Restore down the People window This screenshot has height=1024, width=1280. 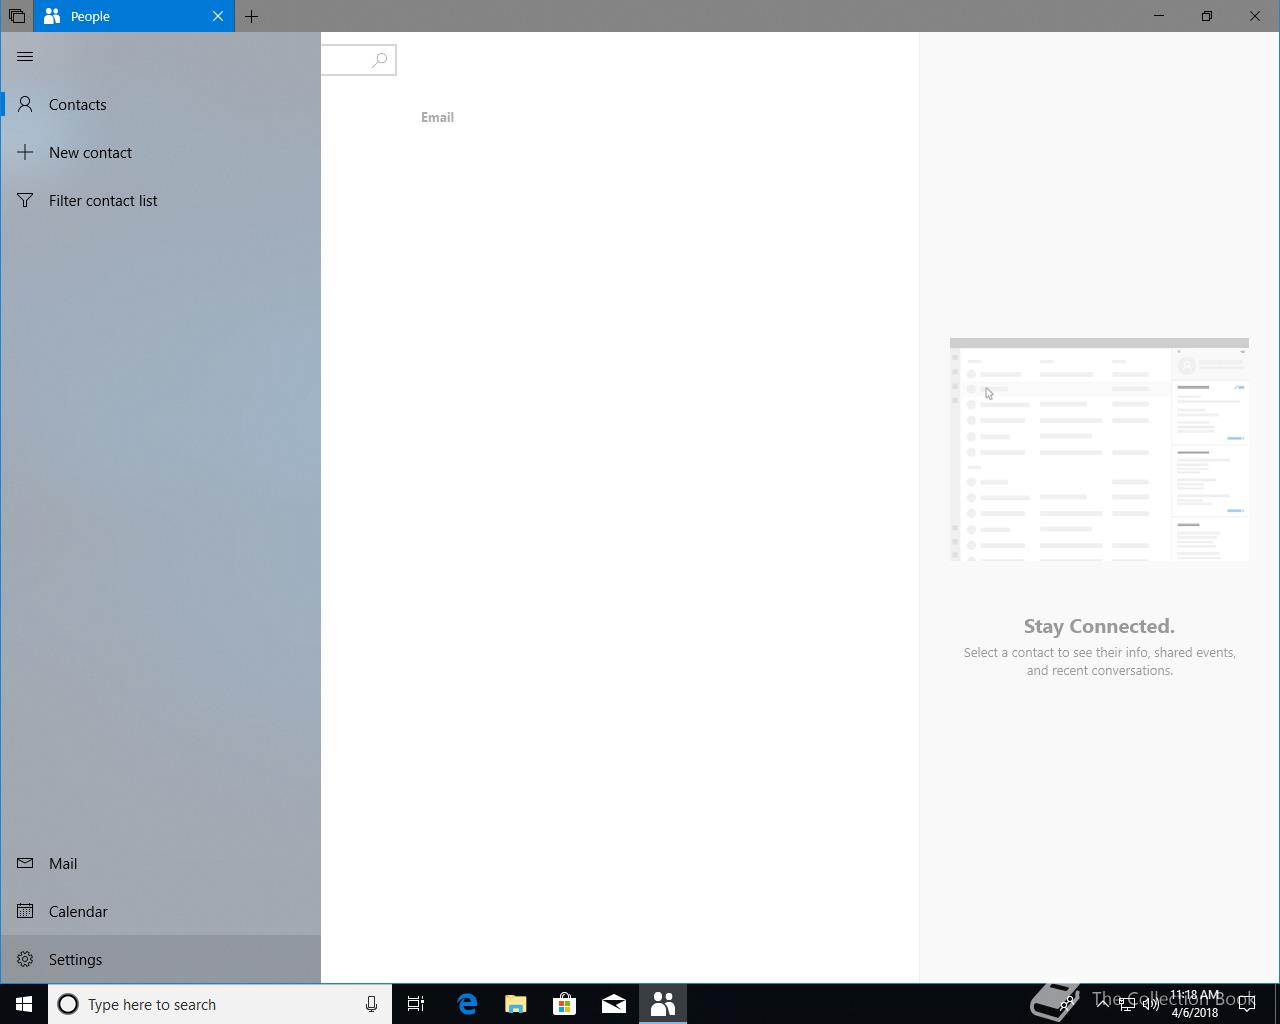point(1207,16)
